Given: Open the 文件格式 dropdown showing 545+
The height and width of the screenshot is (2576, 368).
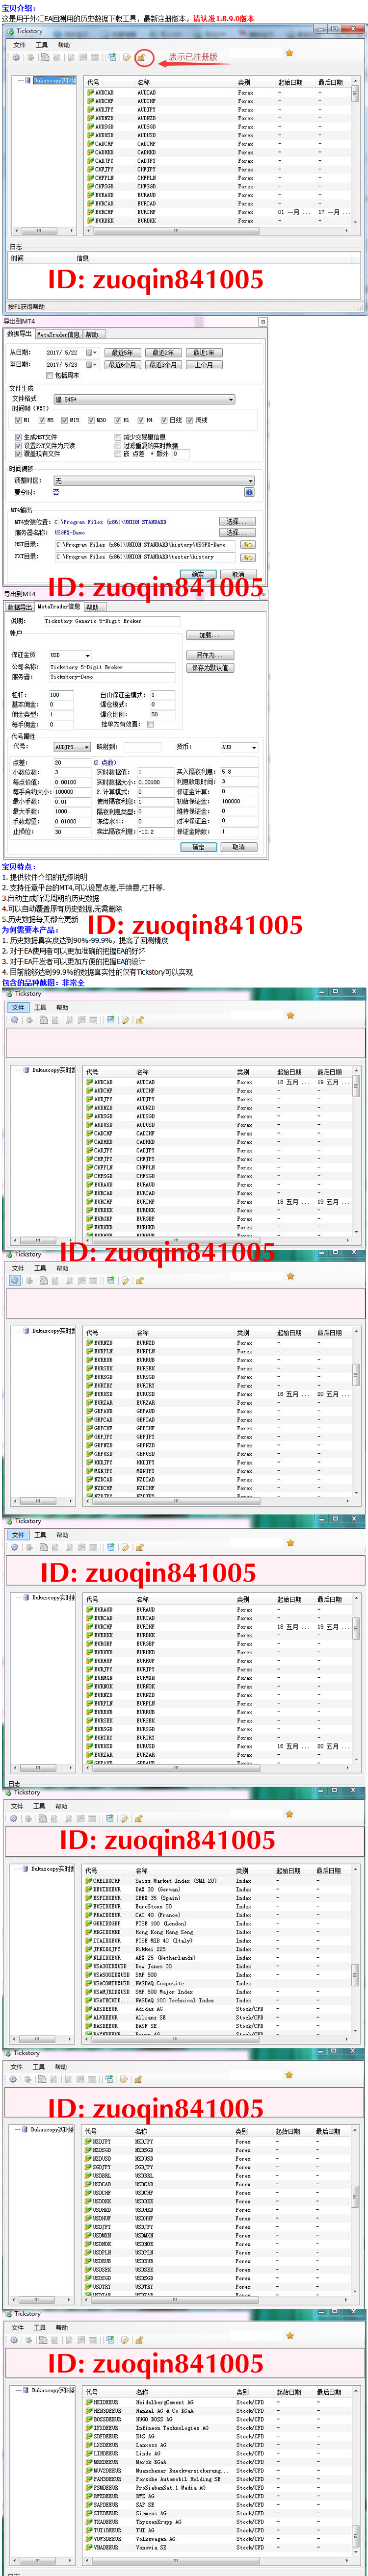Looking at the screenshot, I should coord(144,399).
